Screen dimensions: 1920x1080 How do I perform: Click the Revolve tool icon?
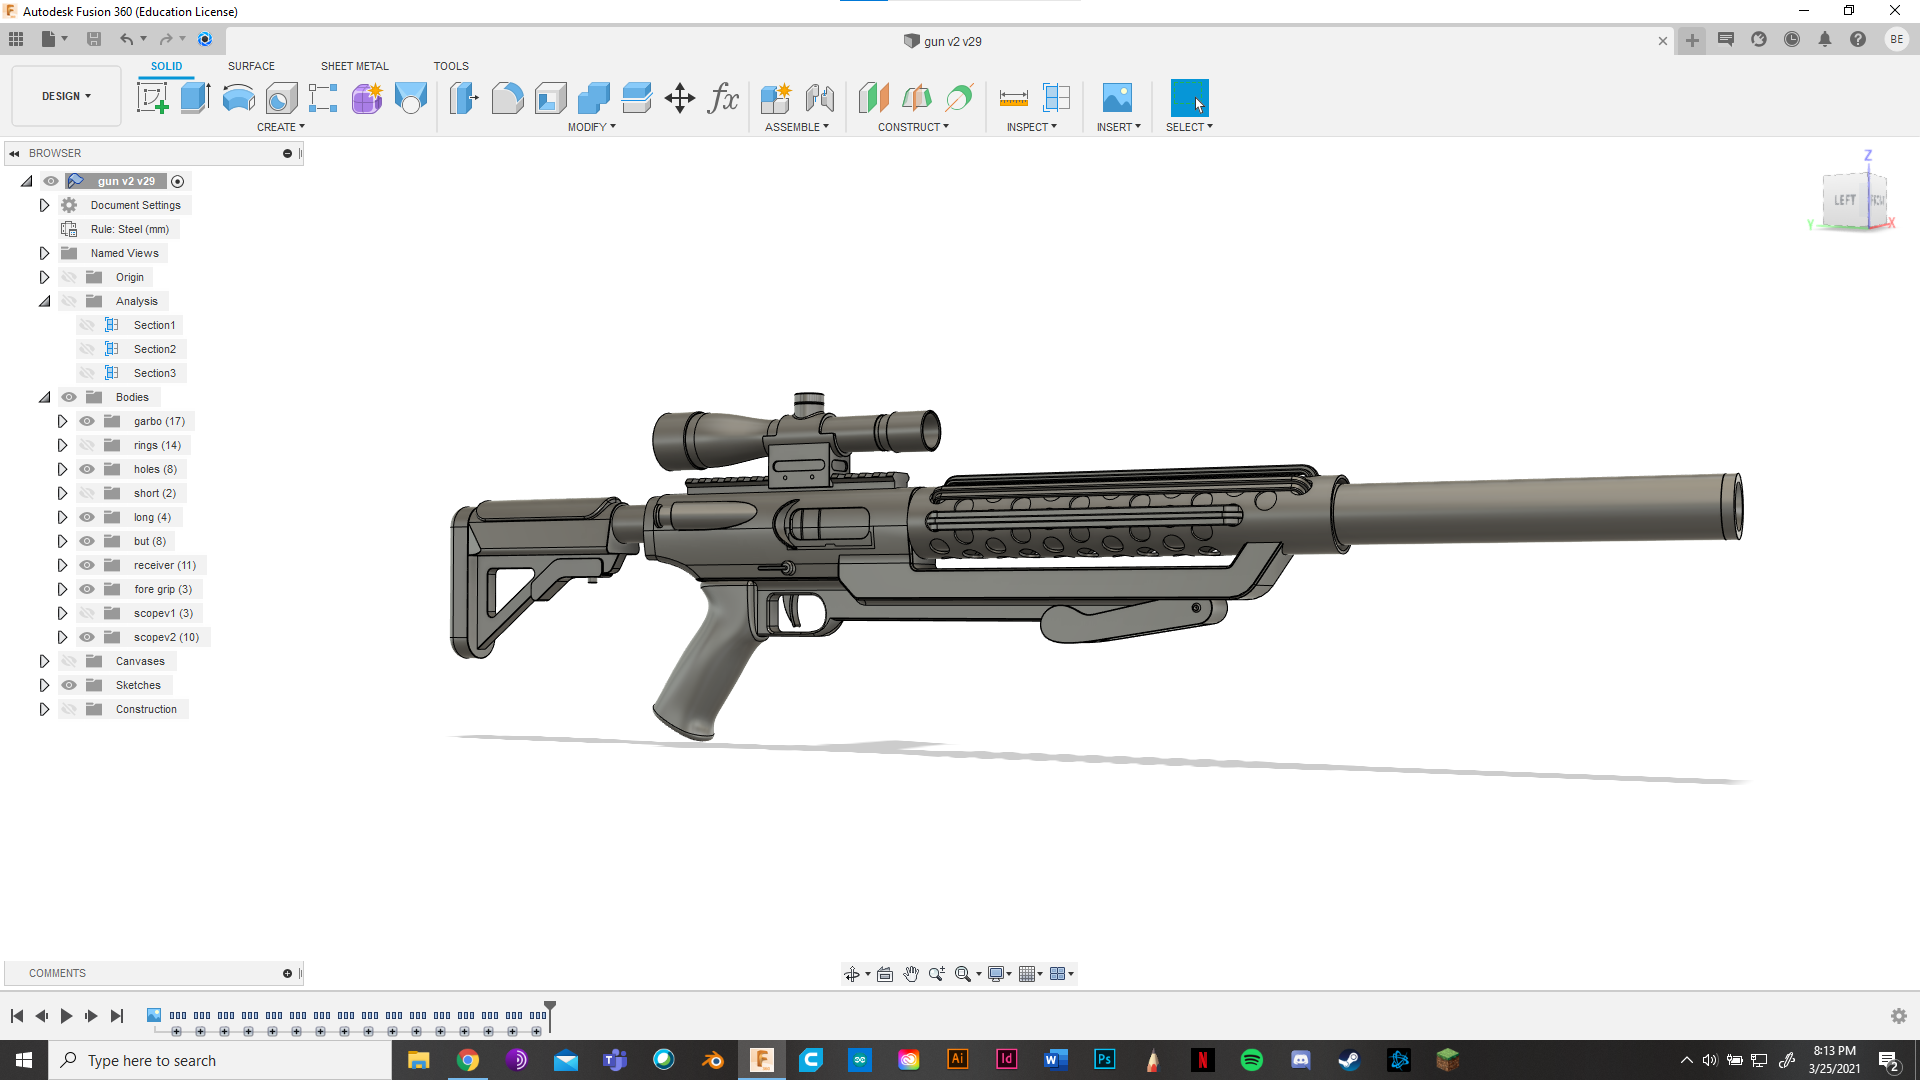[x=238, y=98]
